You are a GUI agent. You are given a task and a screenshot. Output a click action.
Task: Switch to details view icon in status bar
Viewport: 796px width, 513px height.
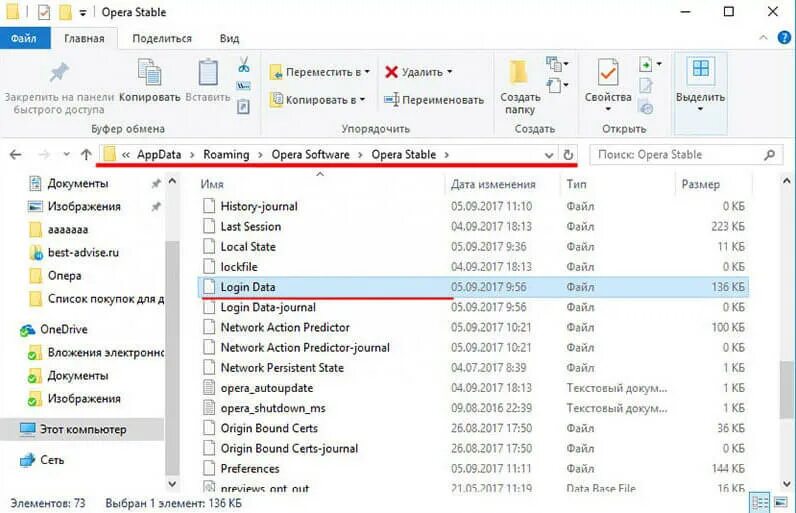pyautogui.click(x=759, y=503)
